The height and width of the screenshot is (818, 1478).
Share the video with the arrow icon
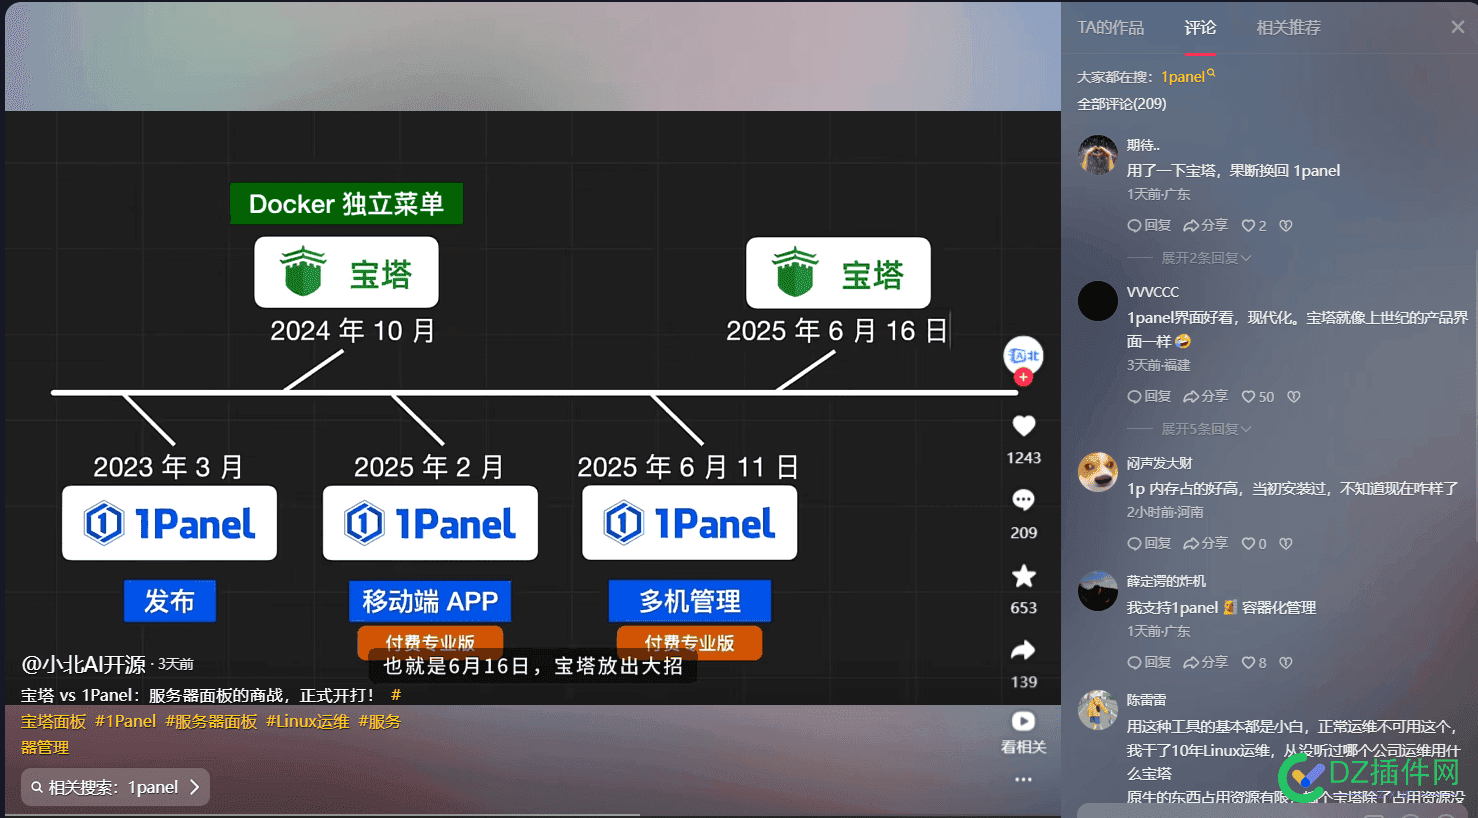click(x=1023, y=649)
